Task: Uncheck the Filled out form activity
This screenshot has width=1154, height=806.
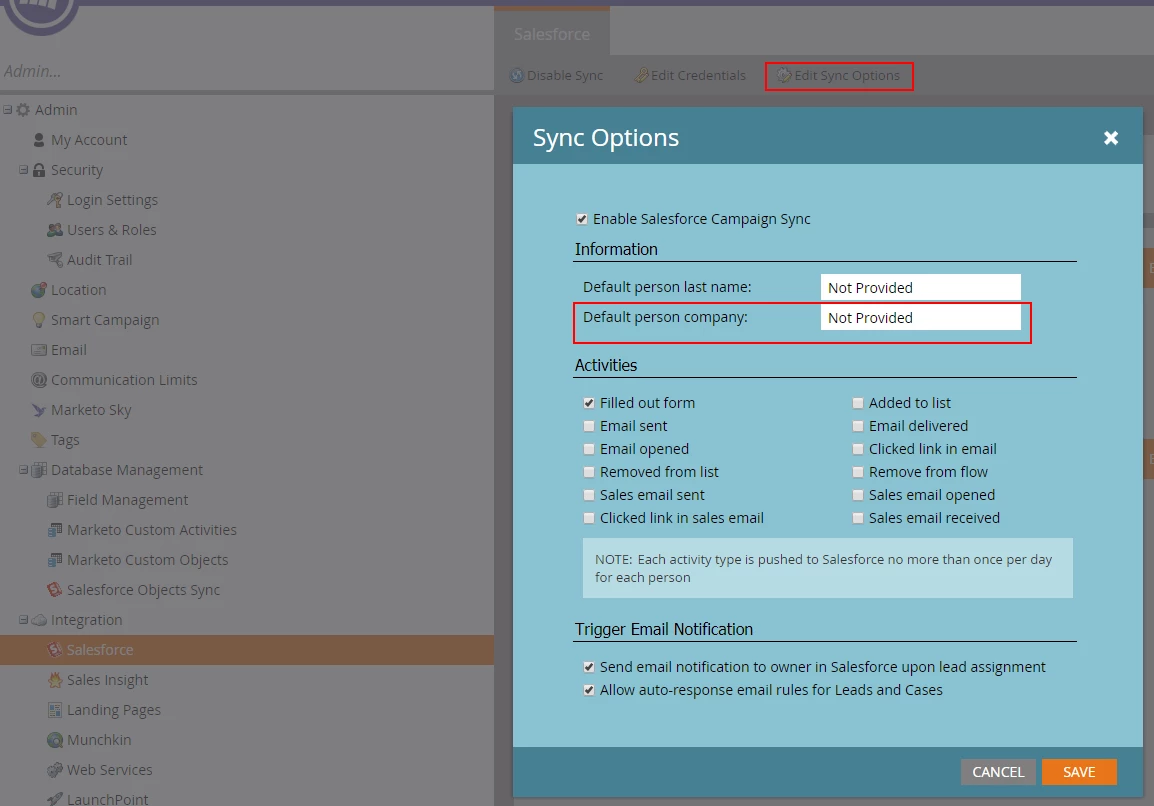Action: pyautogui.click(x=589, y=403)
